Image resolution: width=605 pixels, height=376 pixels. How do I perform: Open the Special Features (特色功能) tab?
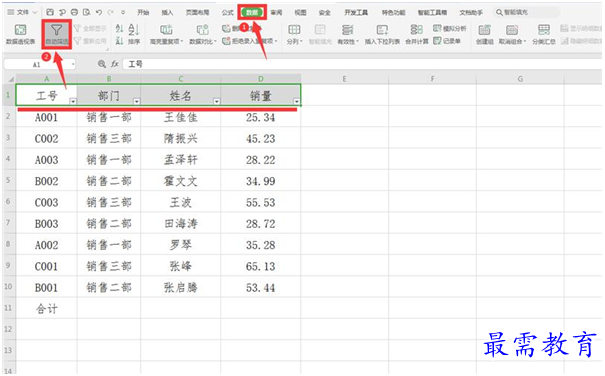[x=393, y=12]
